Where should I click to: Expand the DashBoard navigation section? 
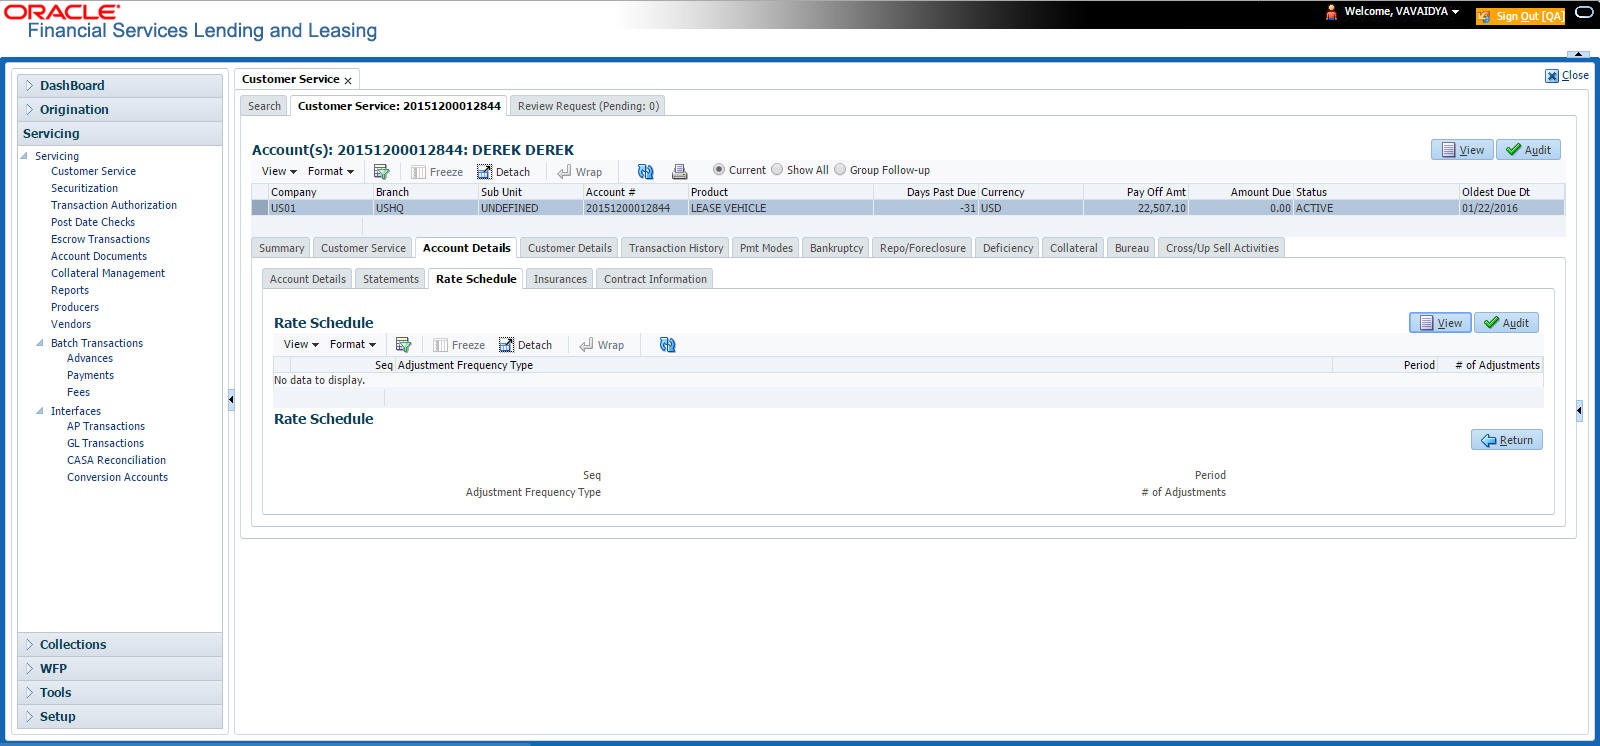(x=120, y=86)
